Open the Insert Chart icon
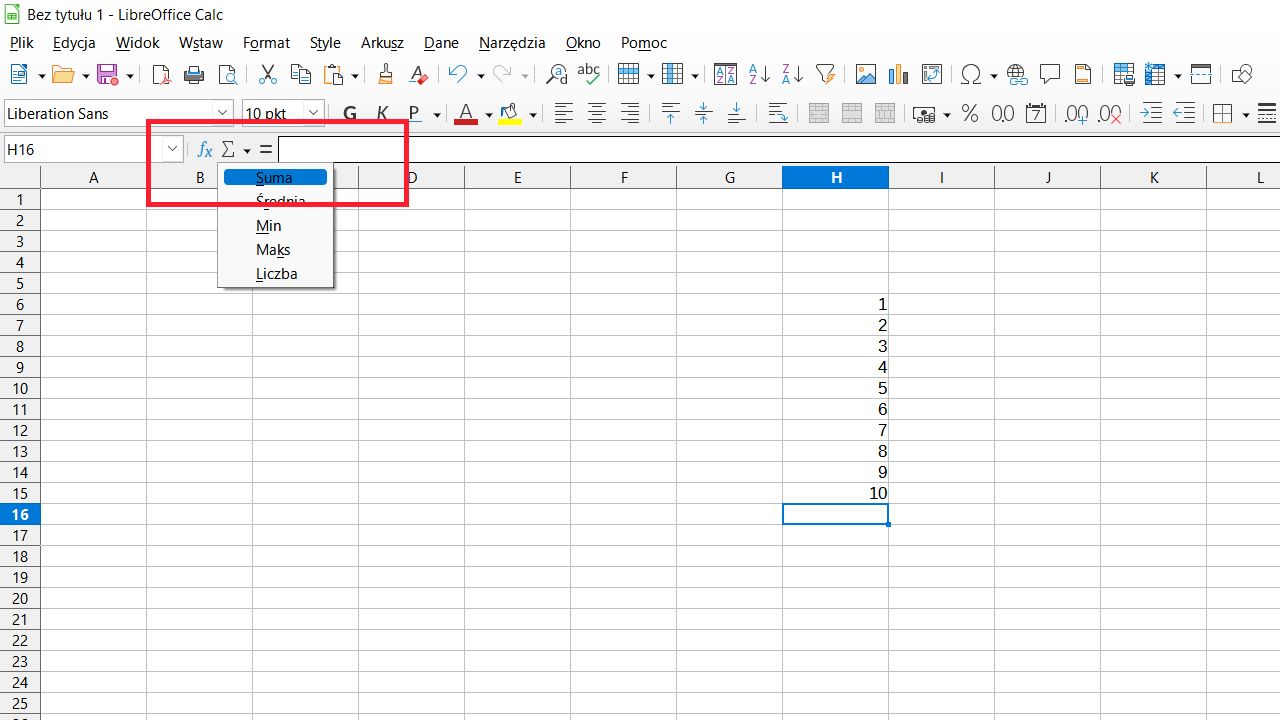 [x=897, y=74]
